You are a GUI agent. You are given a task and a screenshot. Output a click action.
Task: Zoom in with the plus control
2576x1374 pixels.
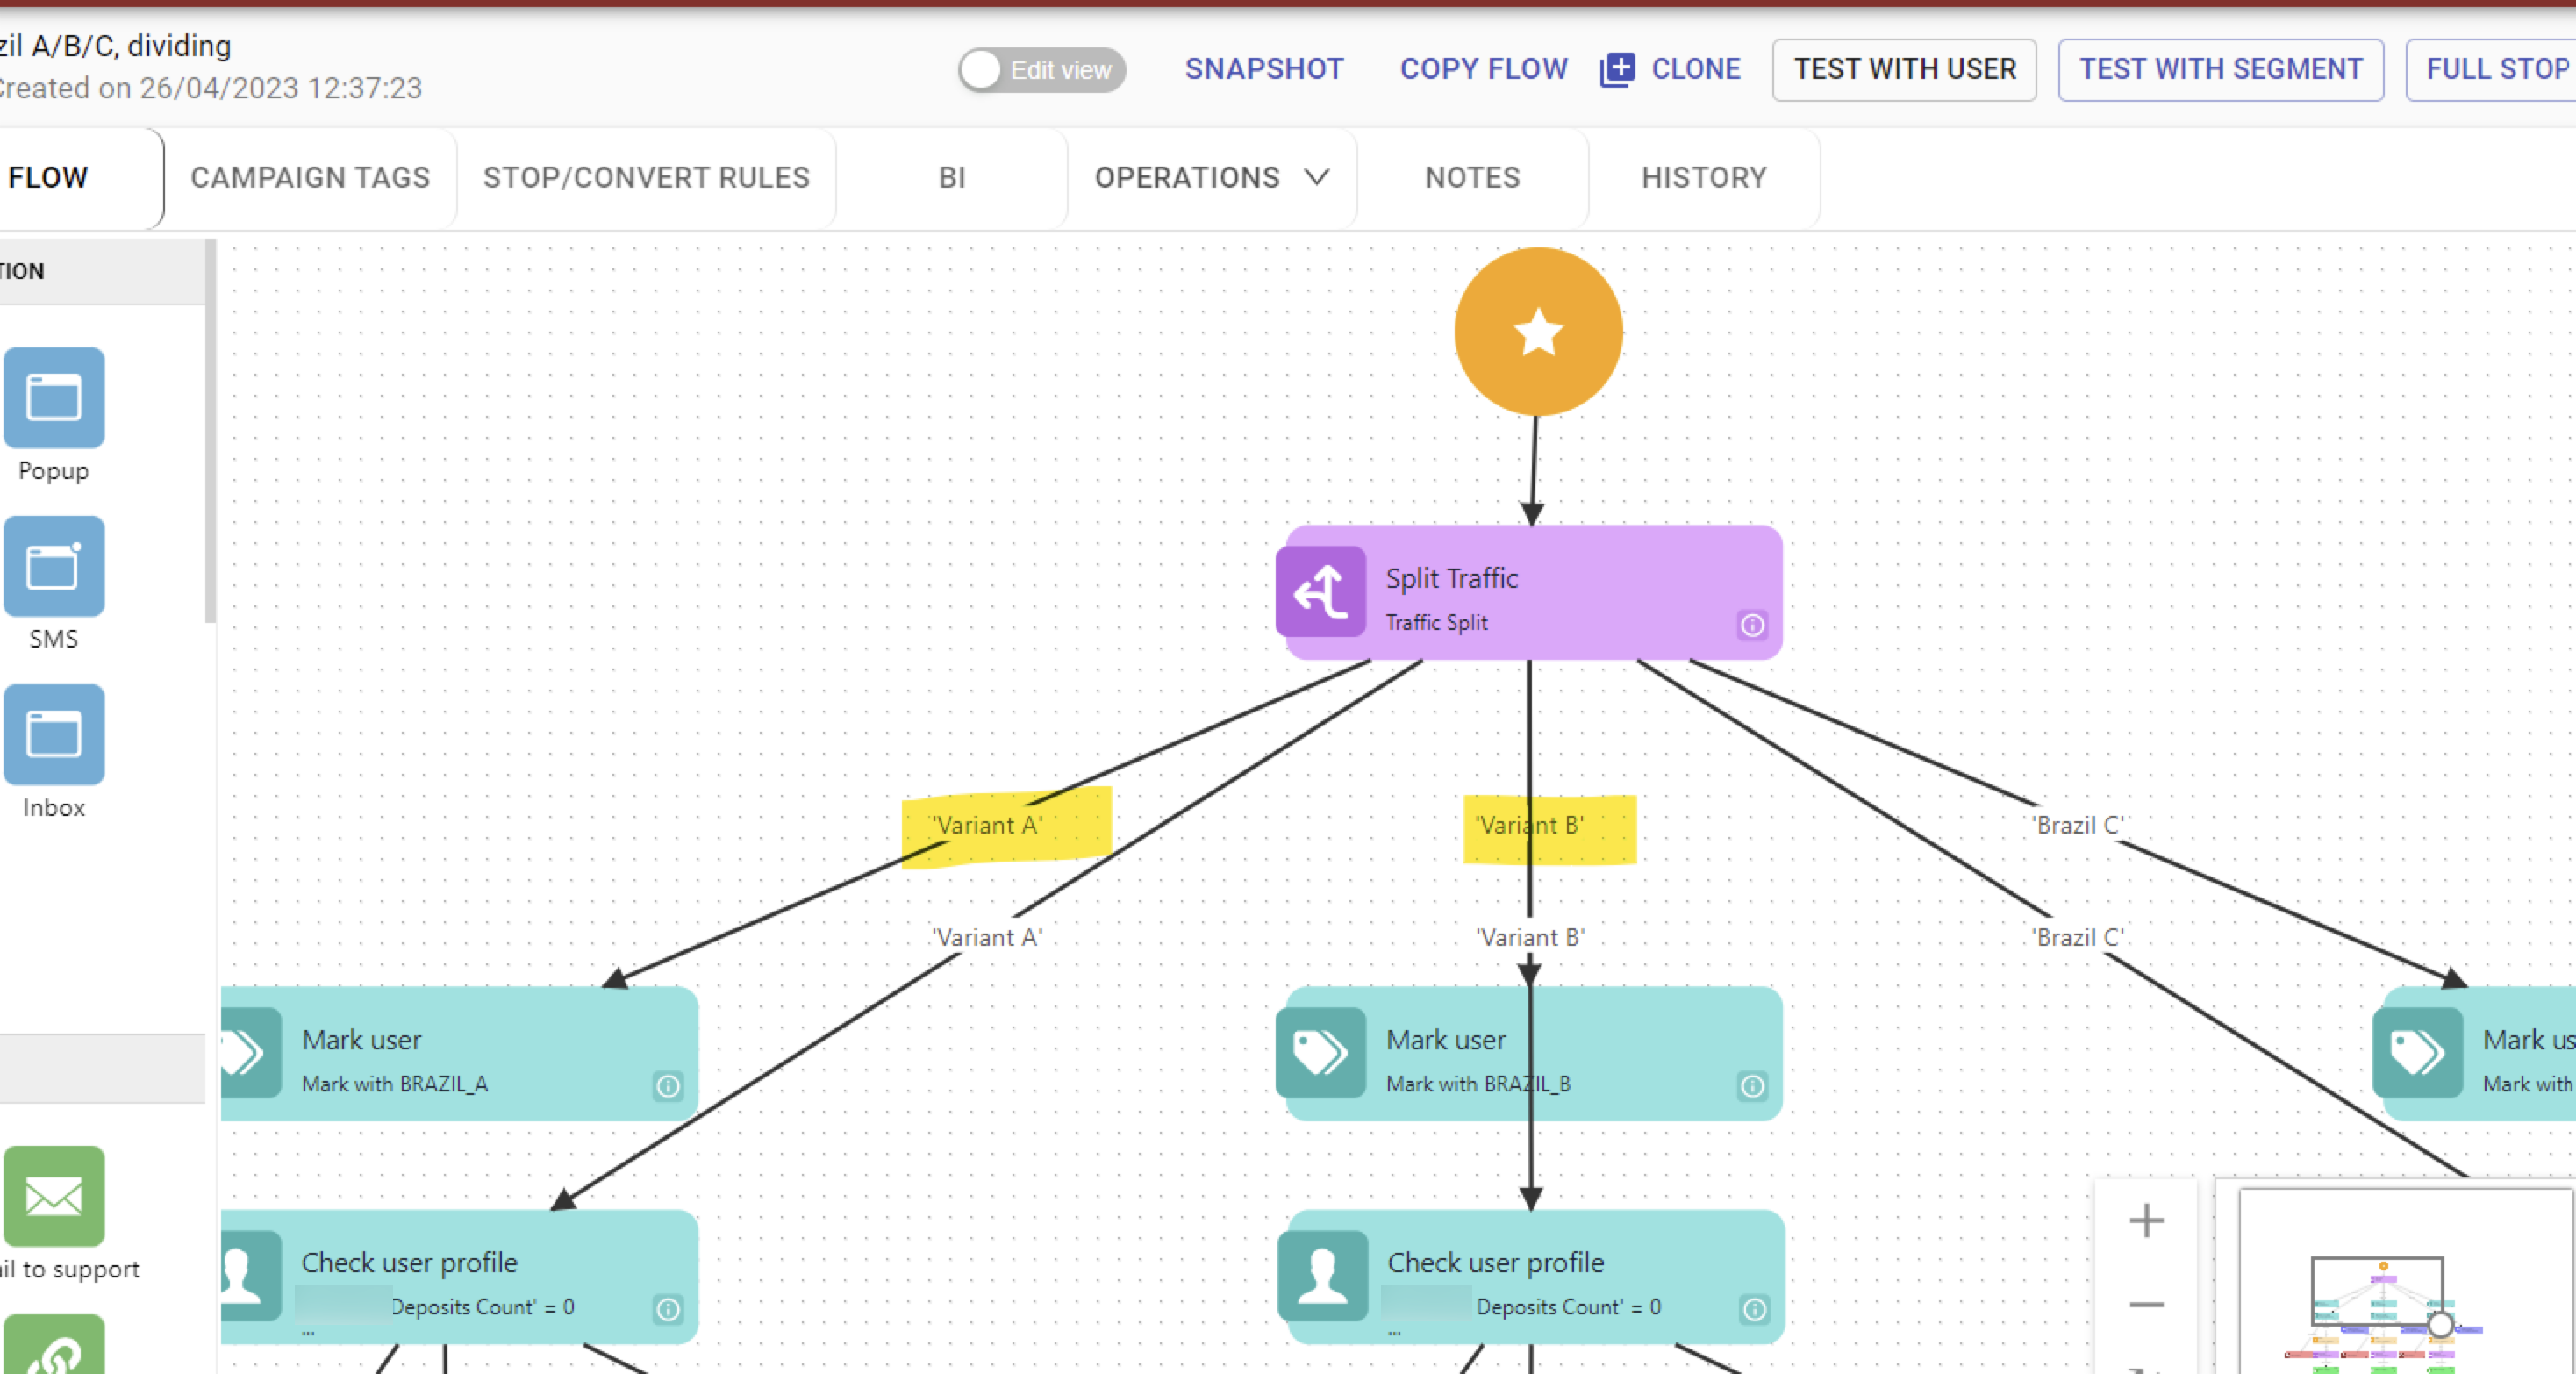(2146, 1220)
